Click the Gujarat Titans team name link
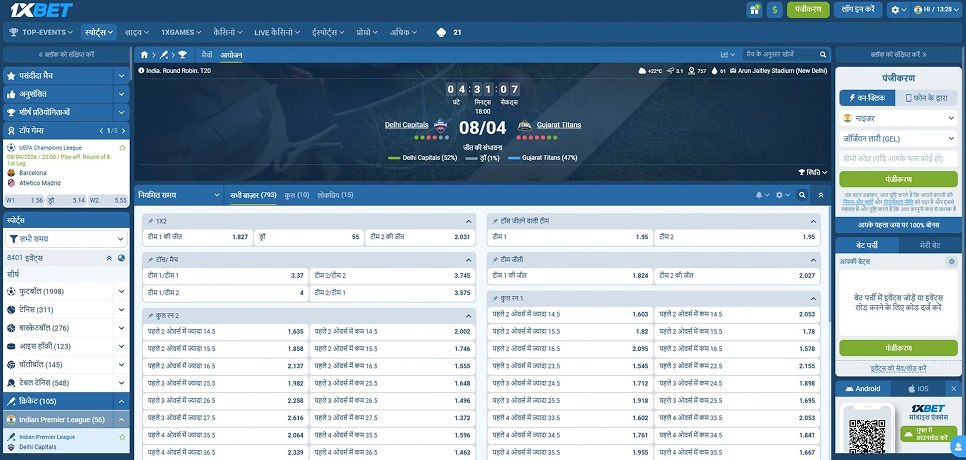 [x=559, y=125]
